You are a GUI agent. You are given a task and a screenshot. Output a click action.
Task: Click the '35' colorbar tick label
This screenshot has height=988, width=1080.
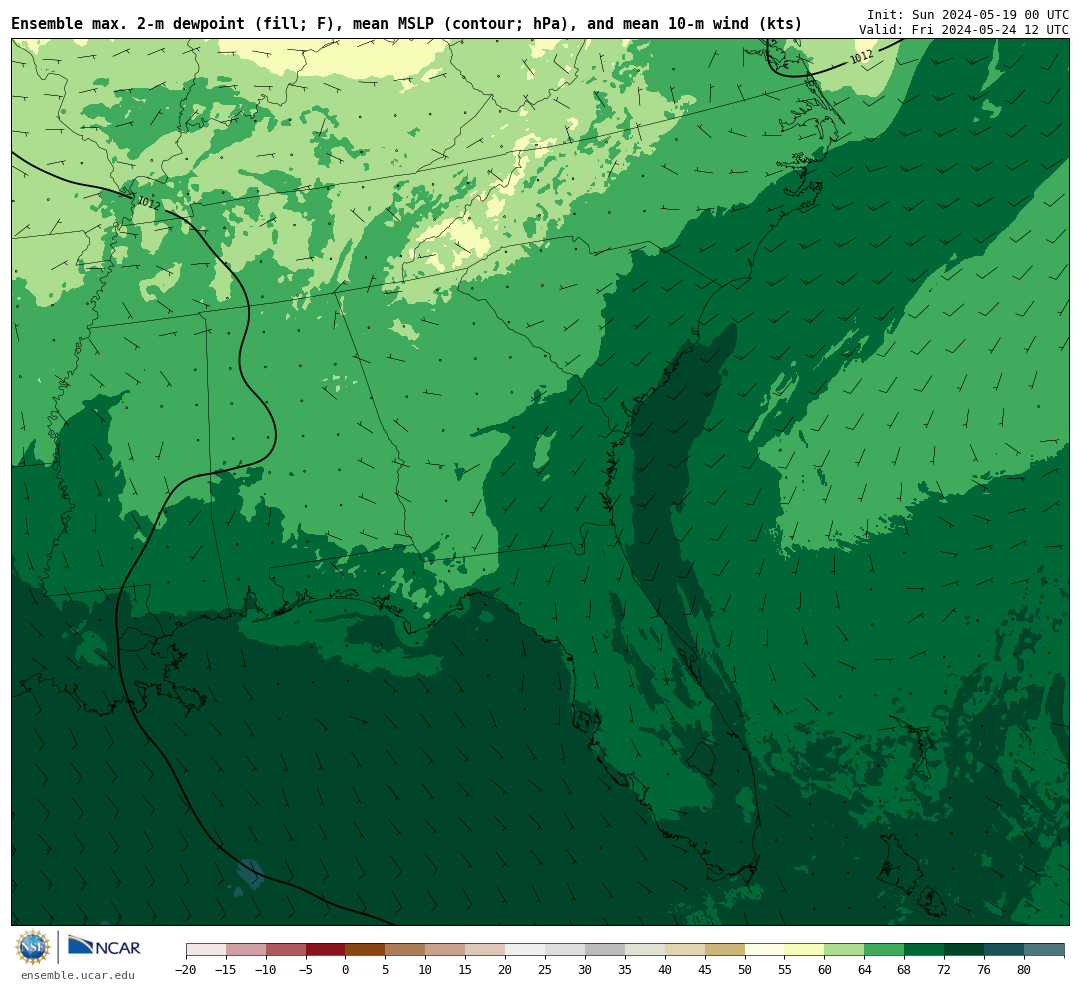point(625,969)
